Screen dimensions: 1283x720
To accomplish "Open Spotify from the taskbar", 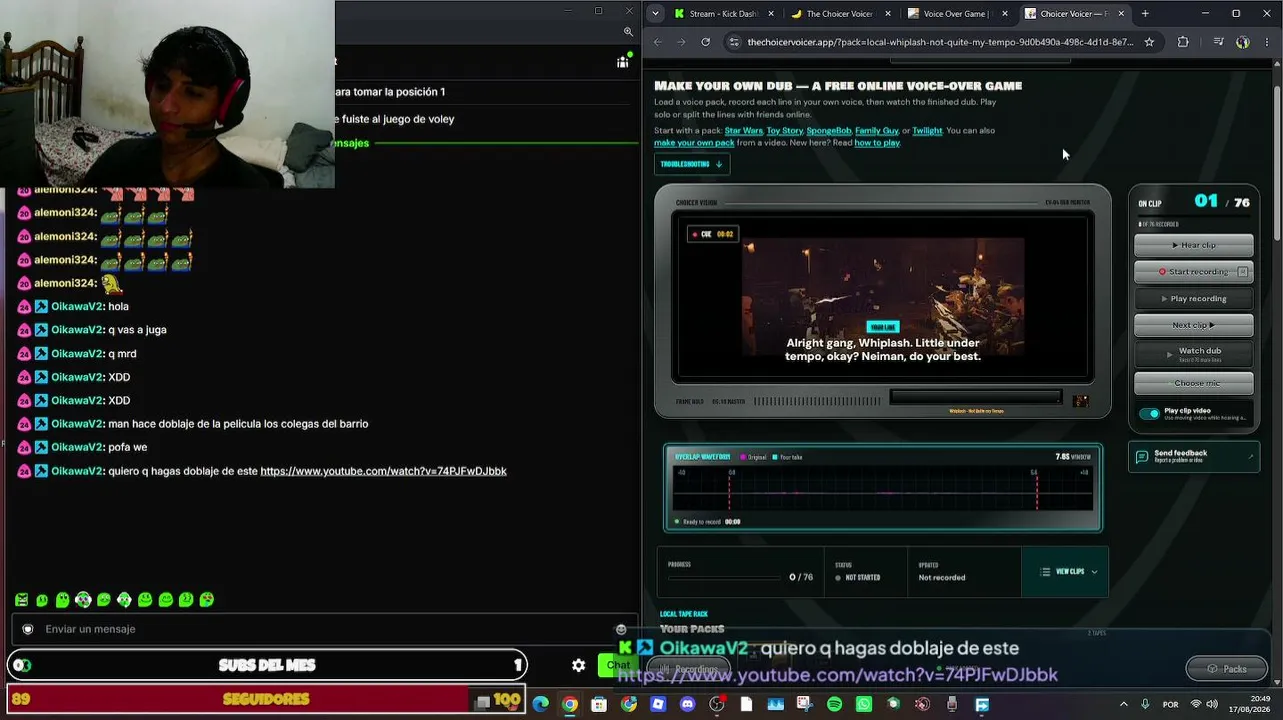I will click(834, 704).
